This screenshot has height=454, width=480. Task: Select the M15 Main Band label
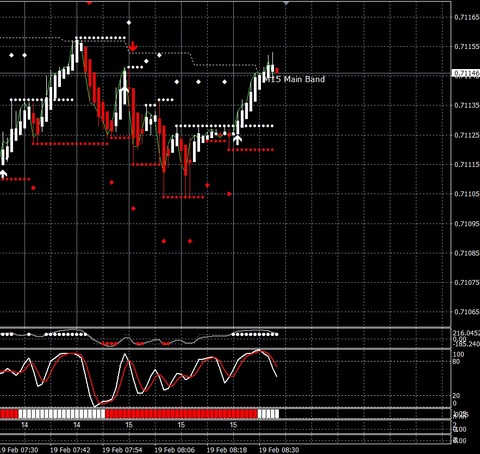click(x=295, y=79)
